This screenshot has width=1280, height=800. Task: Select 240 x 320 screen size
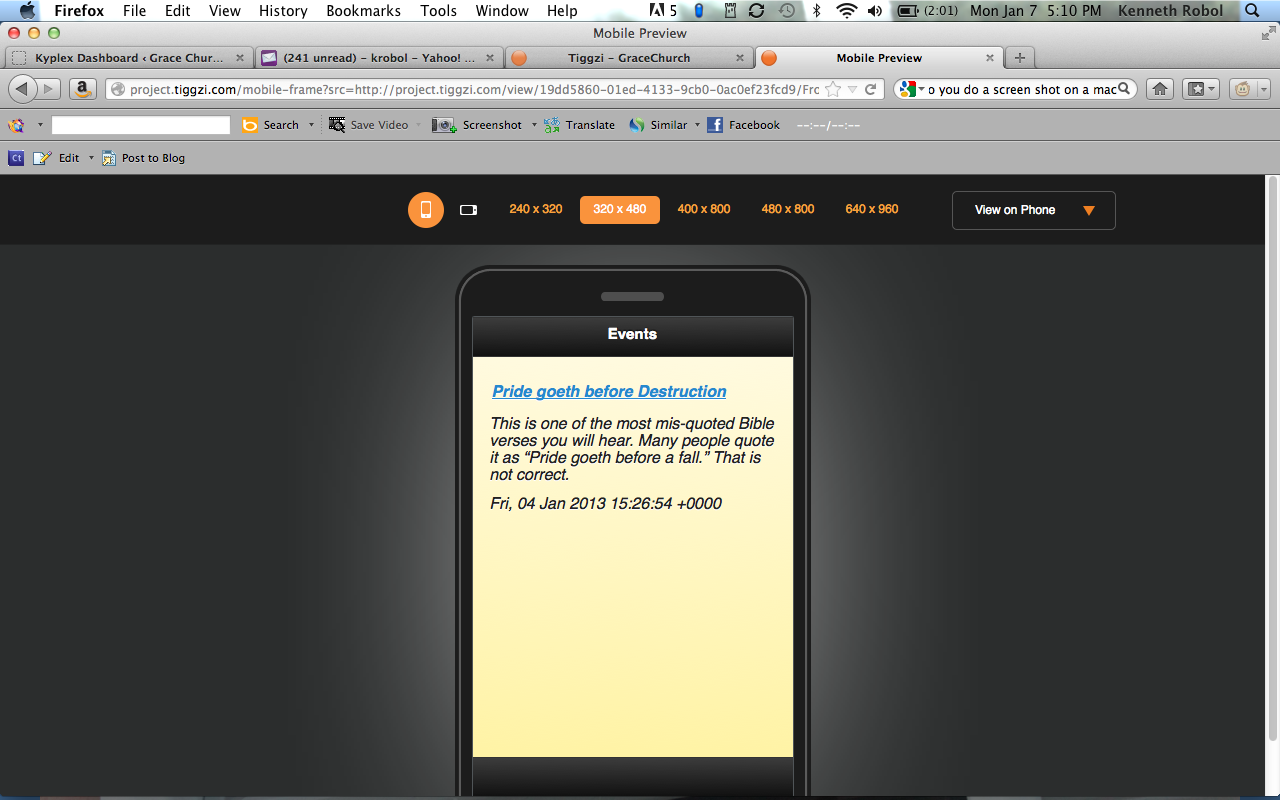pos(535,209)
